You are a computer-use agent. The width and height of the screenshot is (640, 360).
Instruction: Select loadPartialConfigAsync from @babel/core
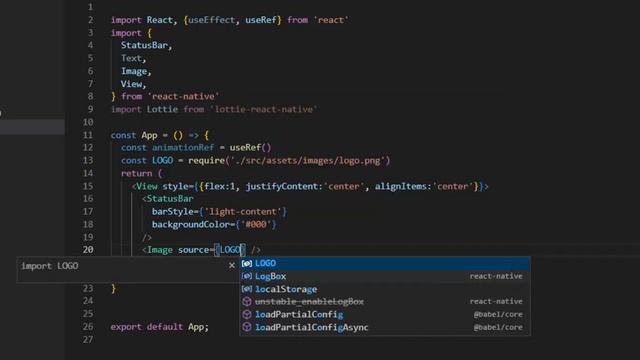tap(385, 327)
